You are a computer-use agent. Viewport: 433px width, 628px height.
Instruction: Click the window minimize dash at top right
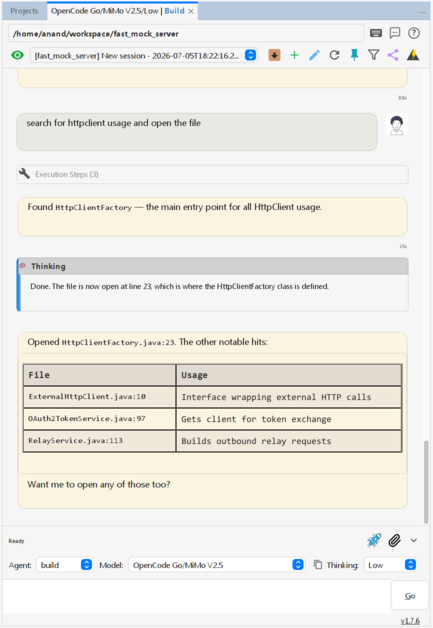423,12
